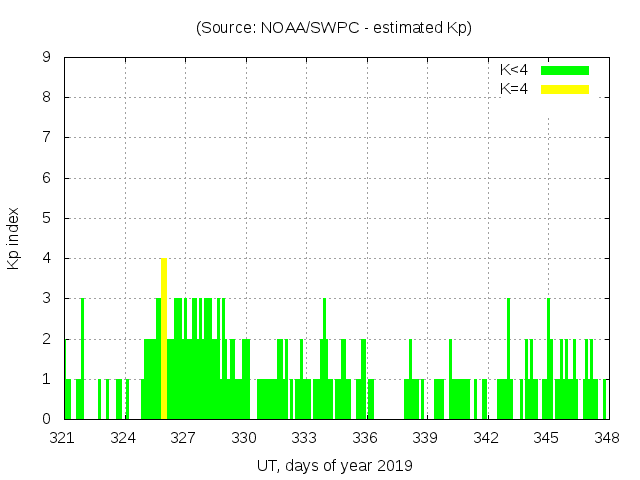Click the 348 x-axis tick label

pos(606,438)
